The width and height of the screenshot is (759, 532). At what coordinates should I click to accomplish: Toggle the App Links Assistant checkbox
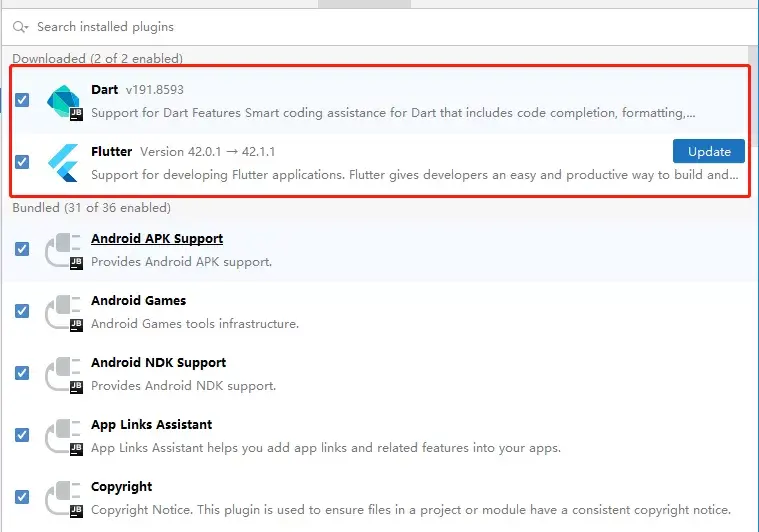point(22,435)
